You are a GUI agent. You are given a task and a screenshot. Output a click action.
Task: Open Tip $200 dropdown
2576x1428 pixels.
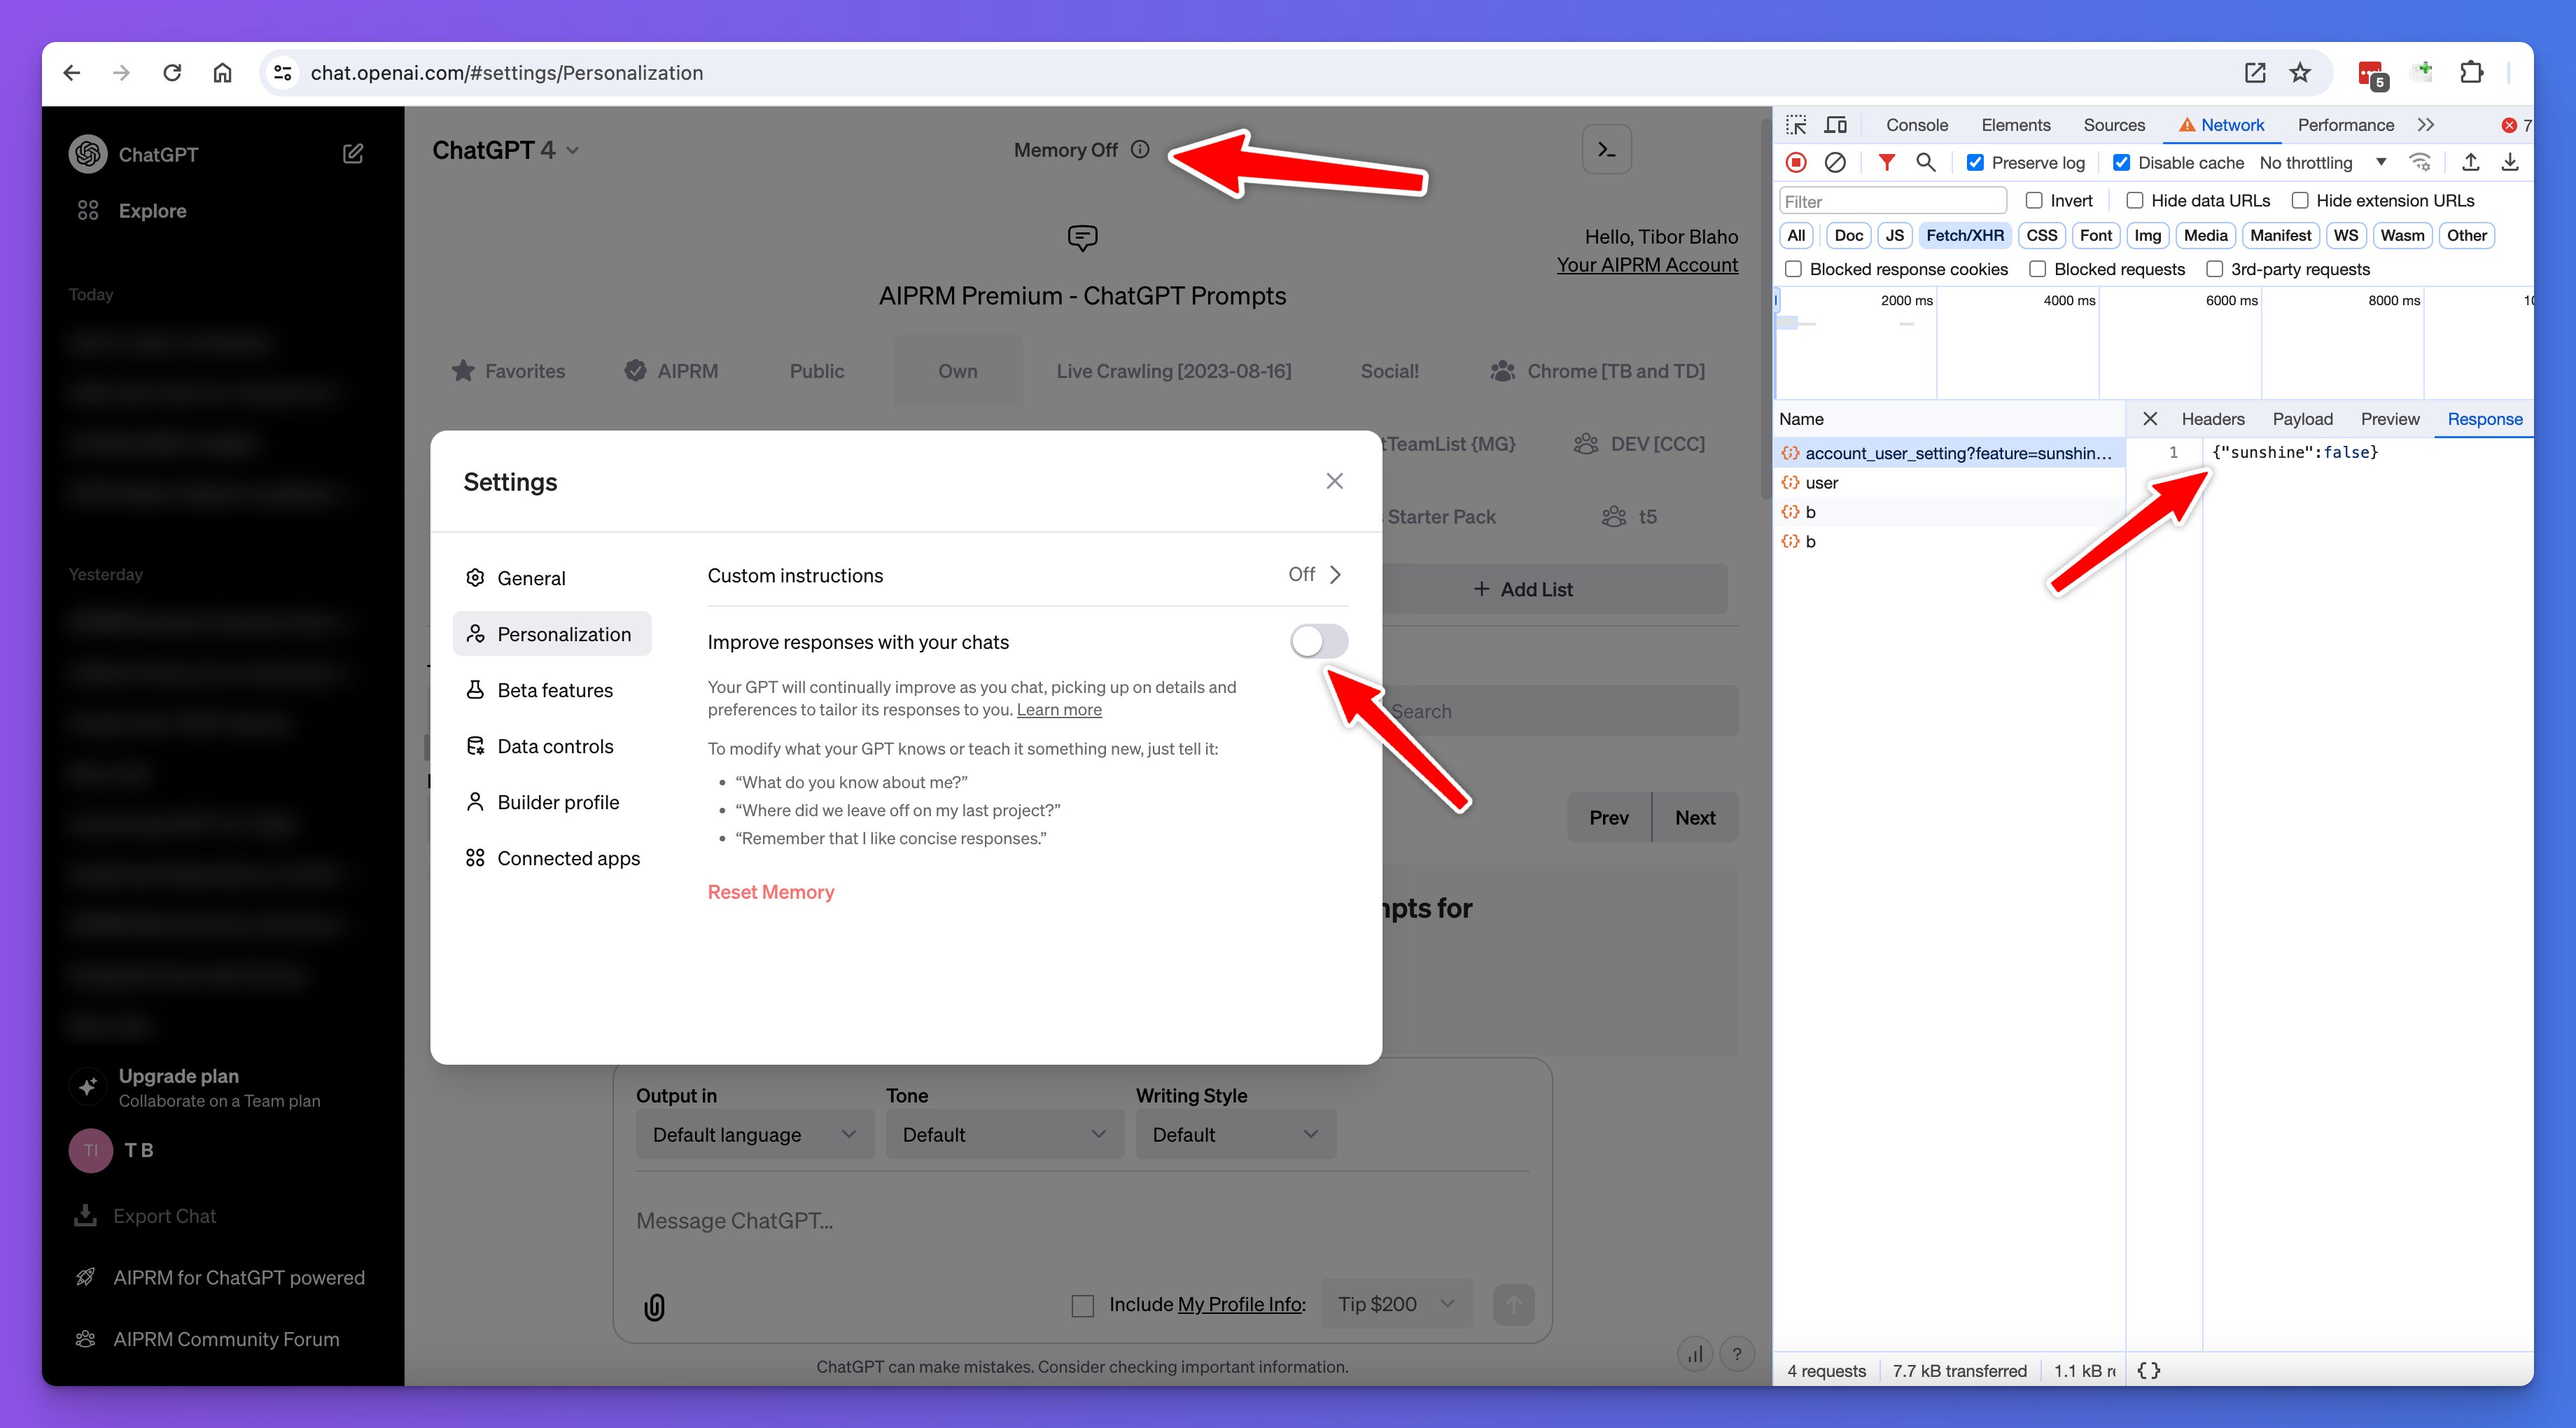[1396, 1304]
